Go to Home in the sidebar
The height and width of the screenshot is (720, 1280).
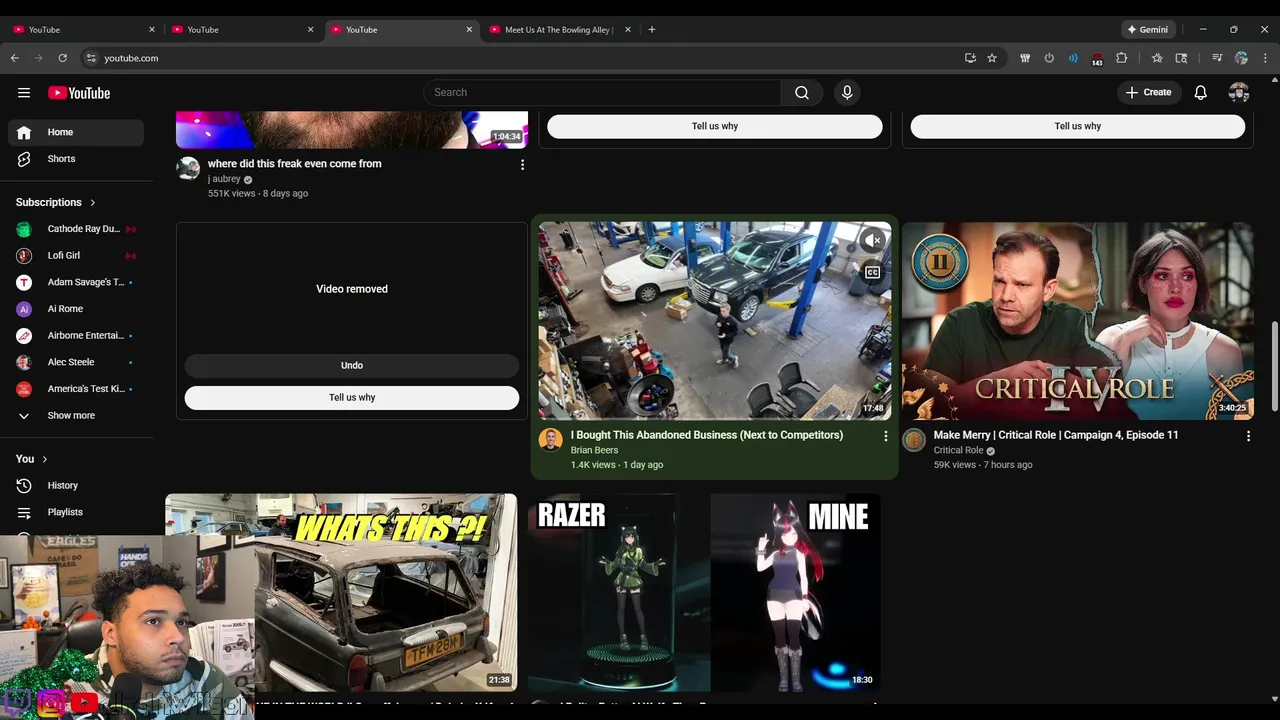[76, 132]
